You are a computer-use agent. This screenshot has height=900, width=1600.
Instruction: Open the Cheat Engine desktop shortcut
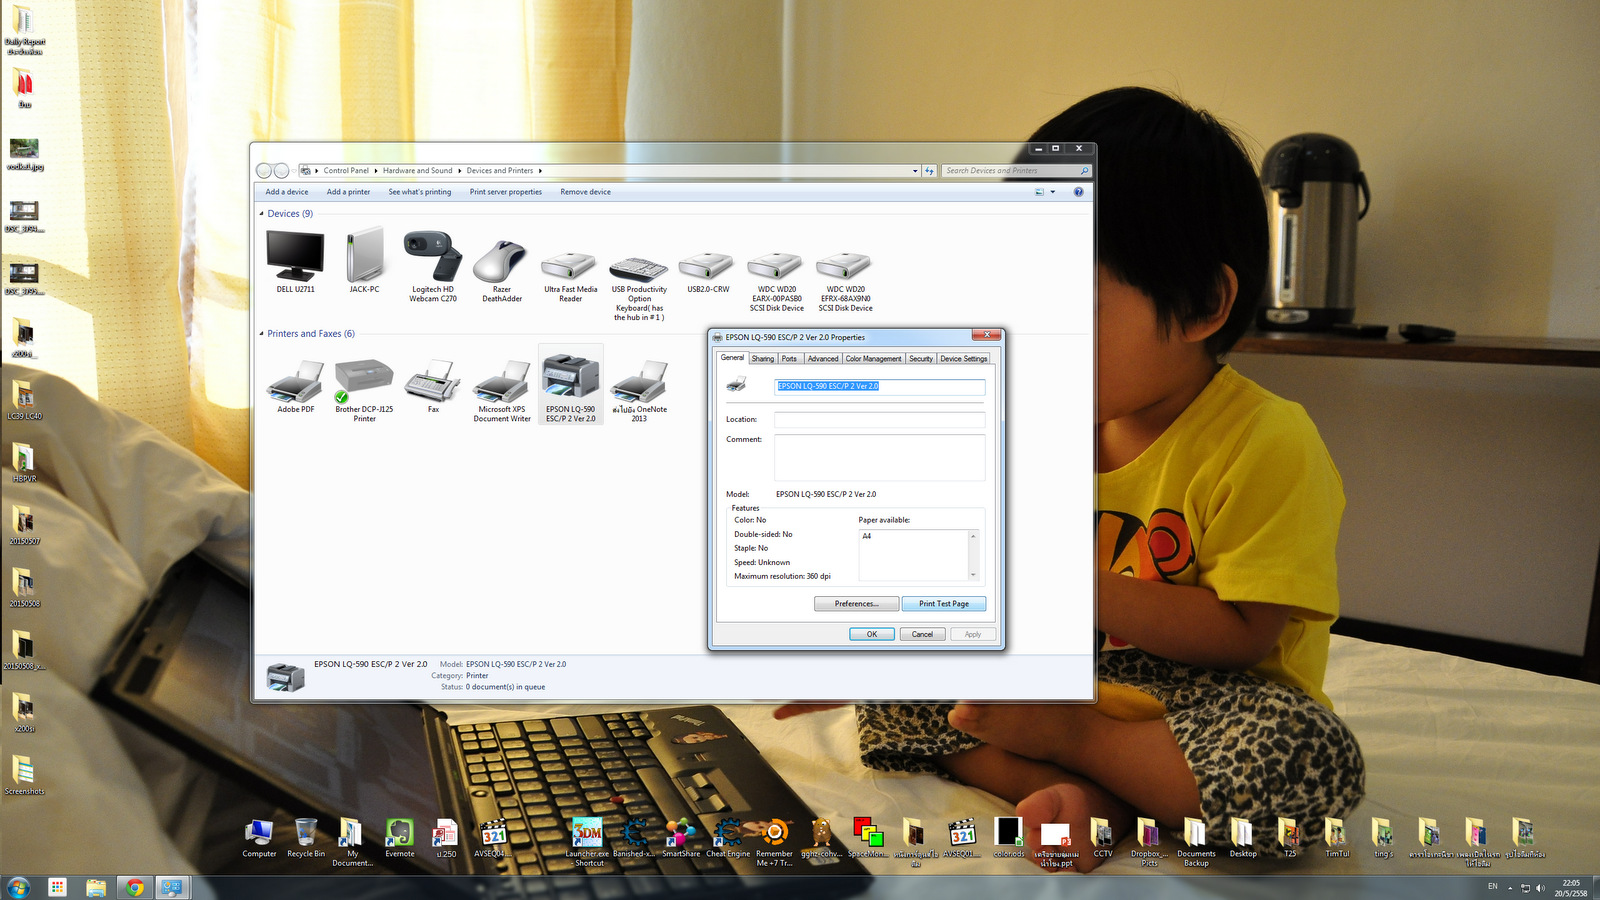pos(728,838)
